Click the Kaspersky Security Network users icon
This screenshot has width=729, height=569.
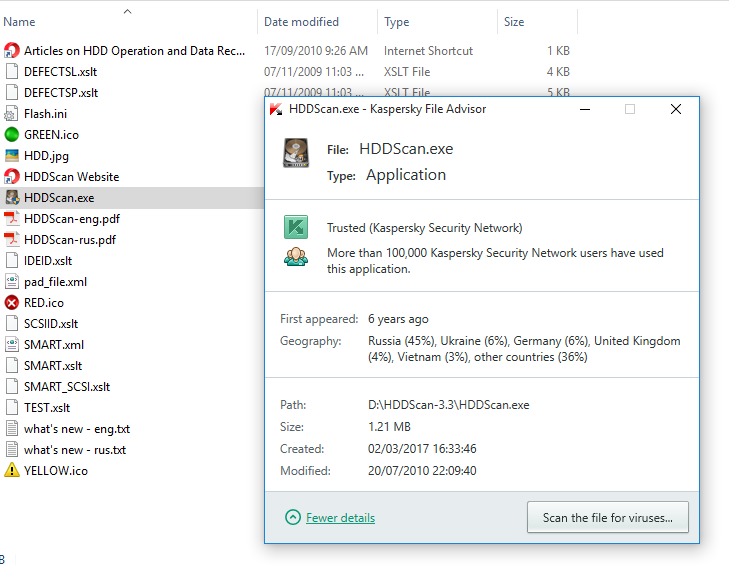point(295,258)
